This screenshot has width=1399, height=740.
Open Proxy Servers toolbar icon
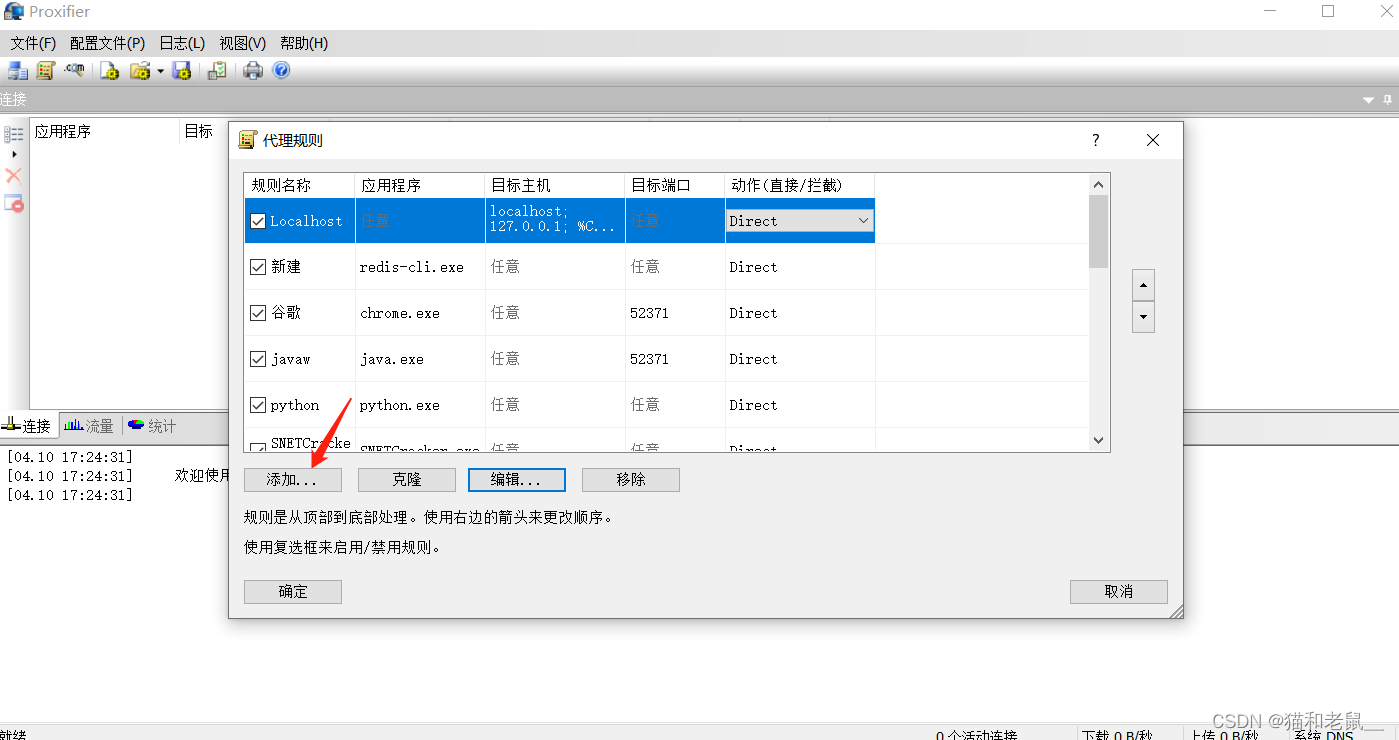click(x=17, y=70)
